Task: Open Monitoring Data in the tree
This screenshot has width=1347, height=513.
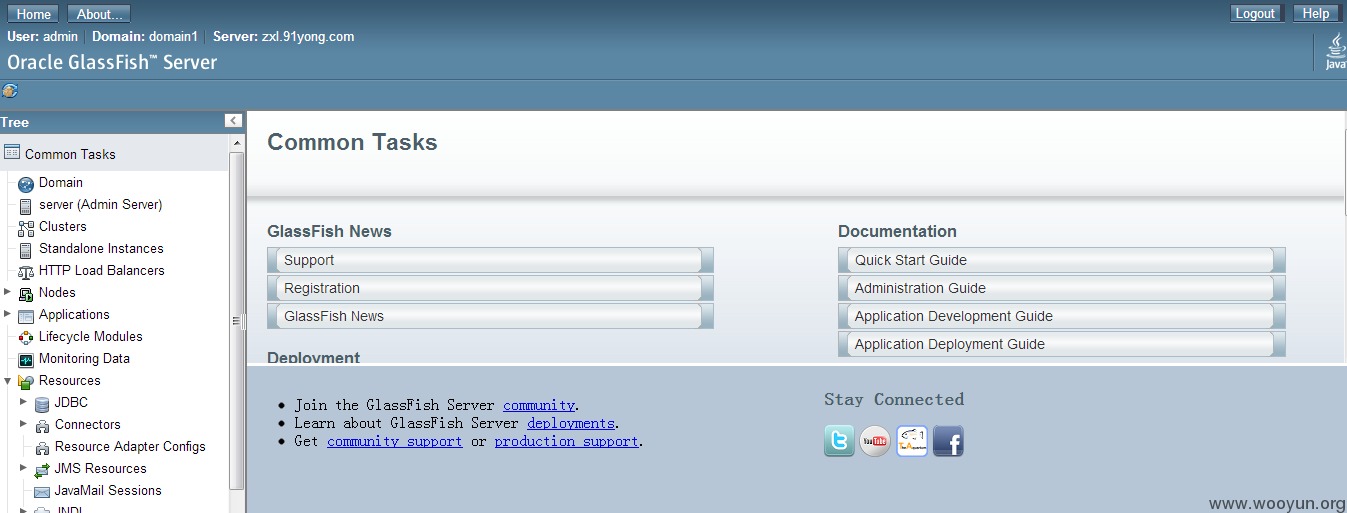Action: click(84, 358)
